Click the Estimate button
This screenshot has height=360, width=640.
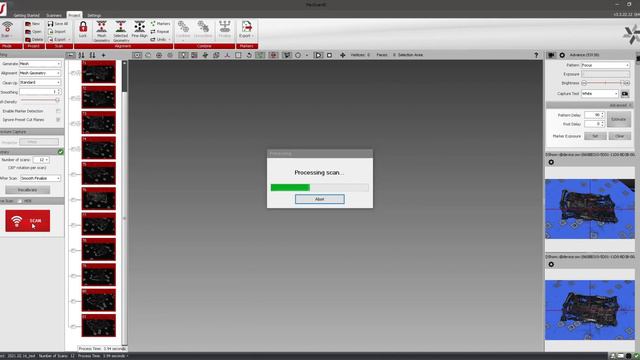click(x=618, y=119)
